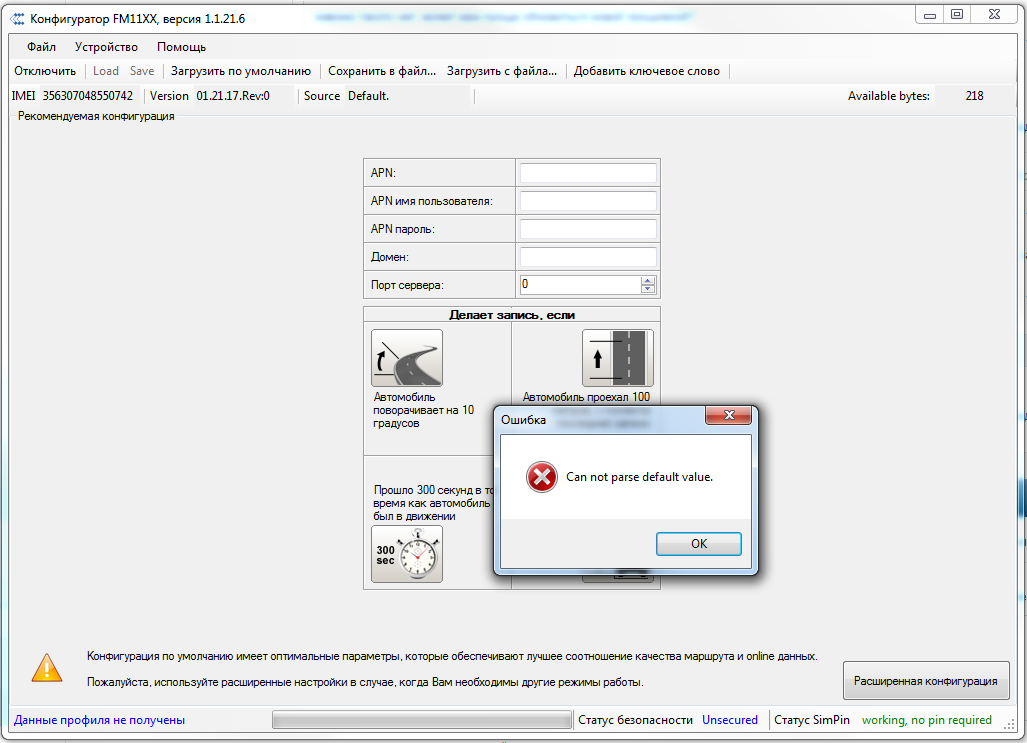Increase server port with up arrow
Image resolution: width=1027 pixels, height=743 pixels.
pyautogui.click(x=648, y=280)
